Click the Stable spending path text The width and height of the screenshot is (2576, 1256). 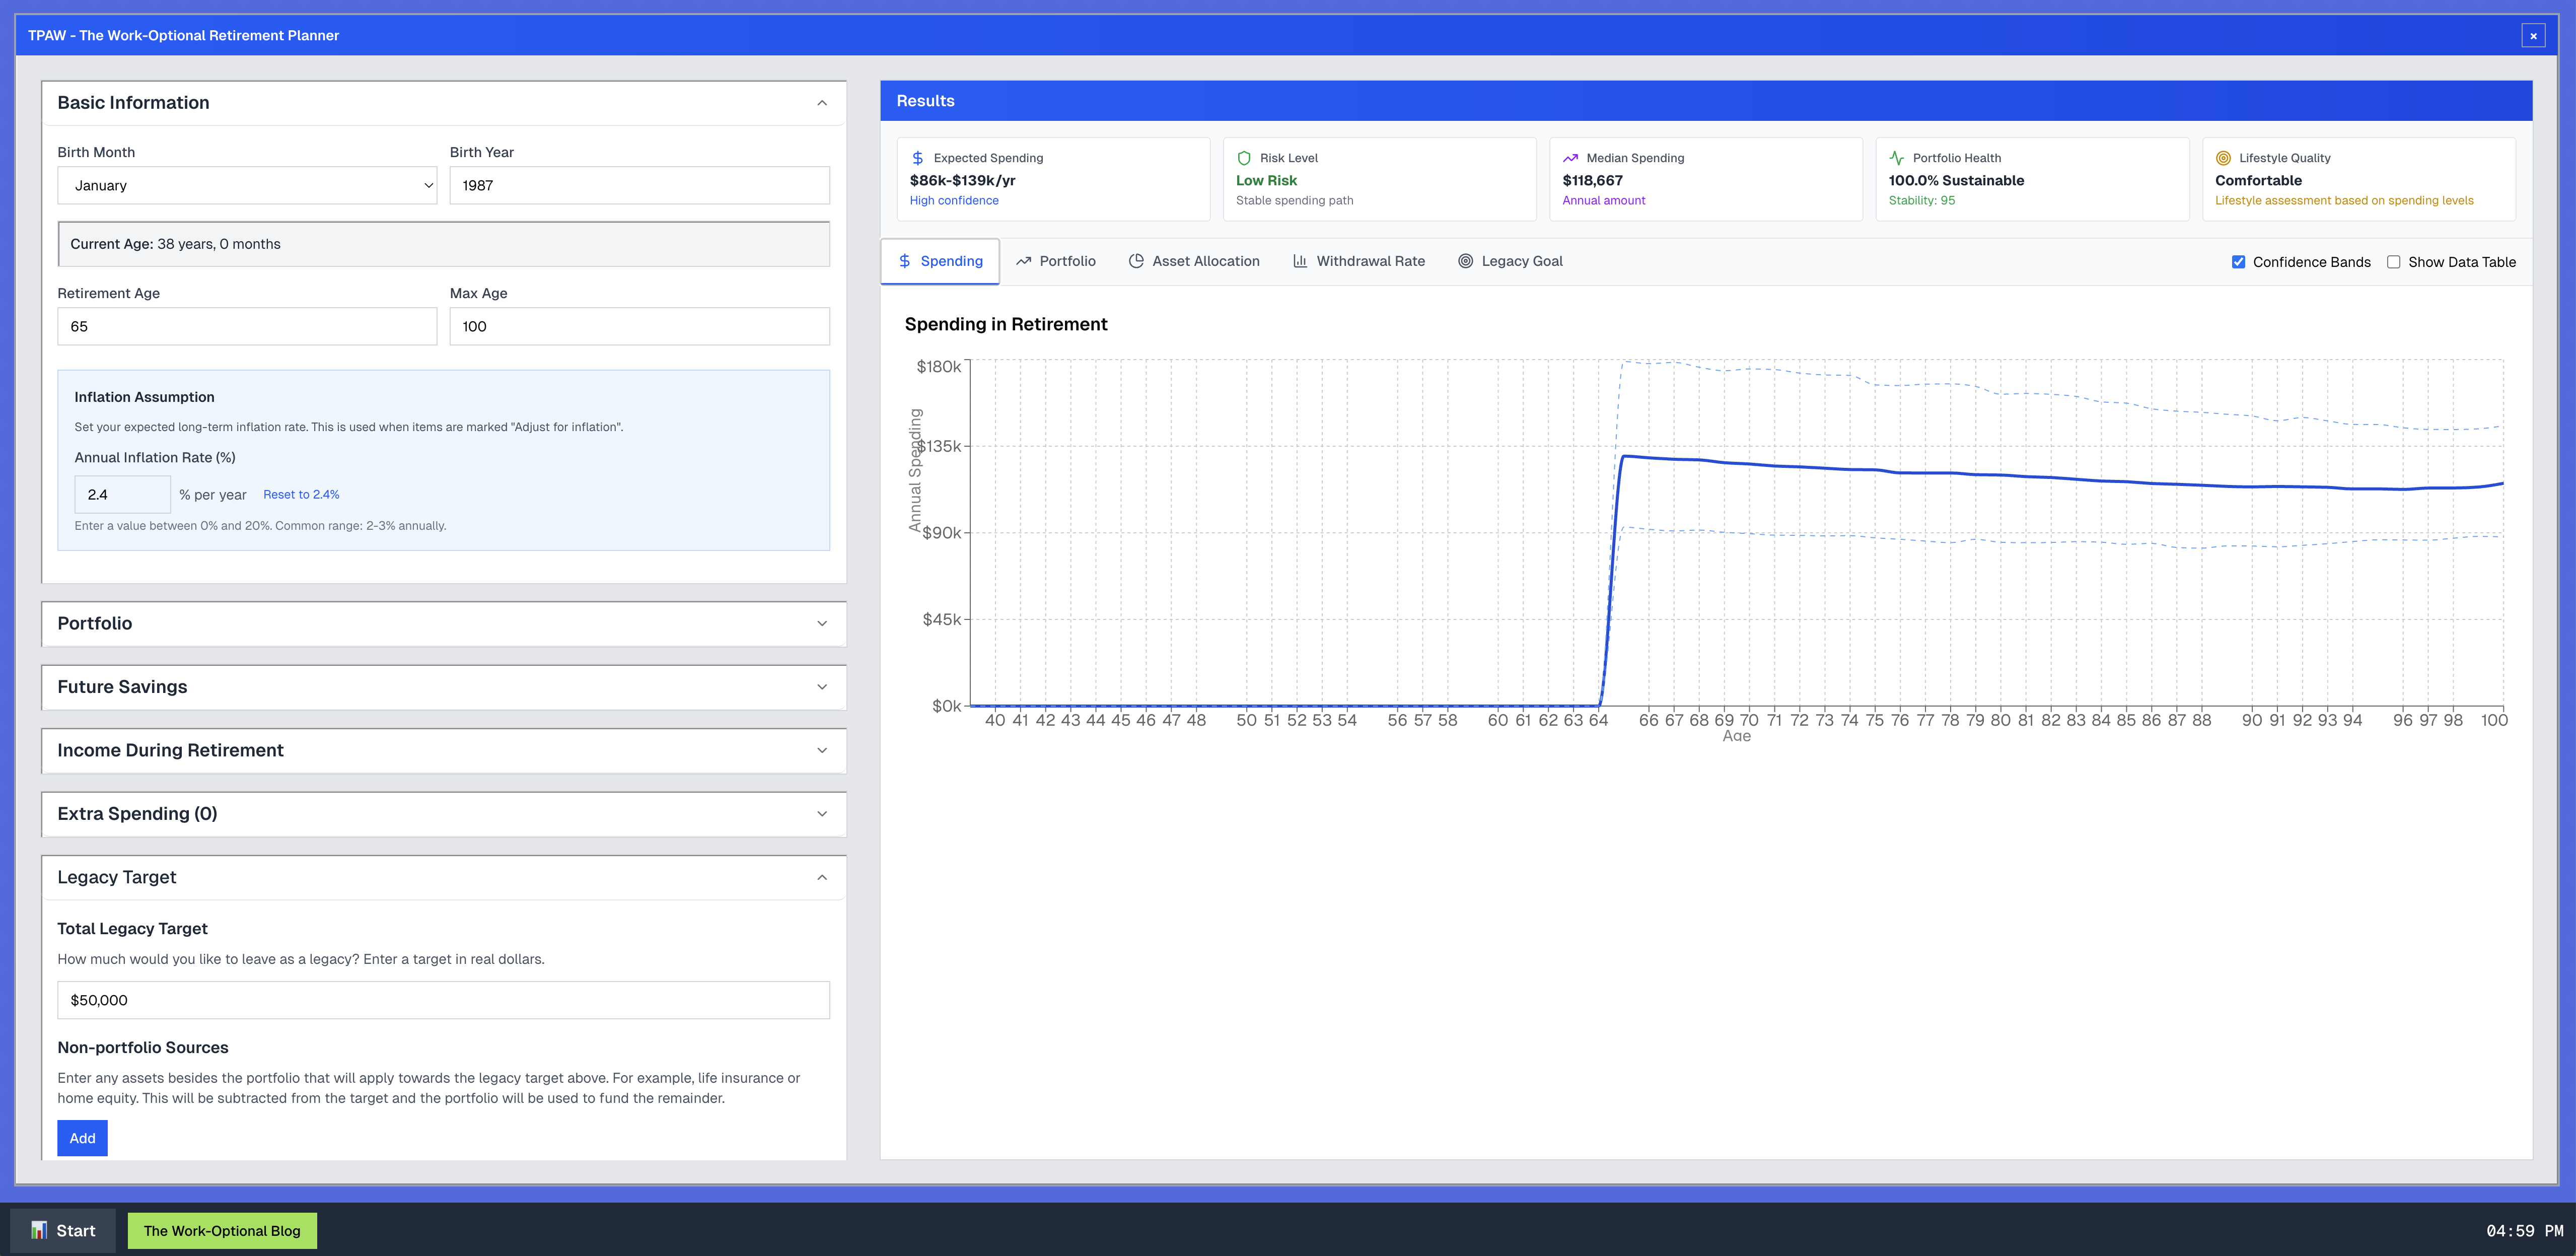click(x=1294, y=200)
